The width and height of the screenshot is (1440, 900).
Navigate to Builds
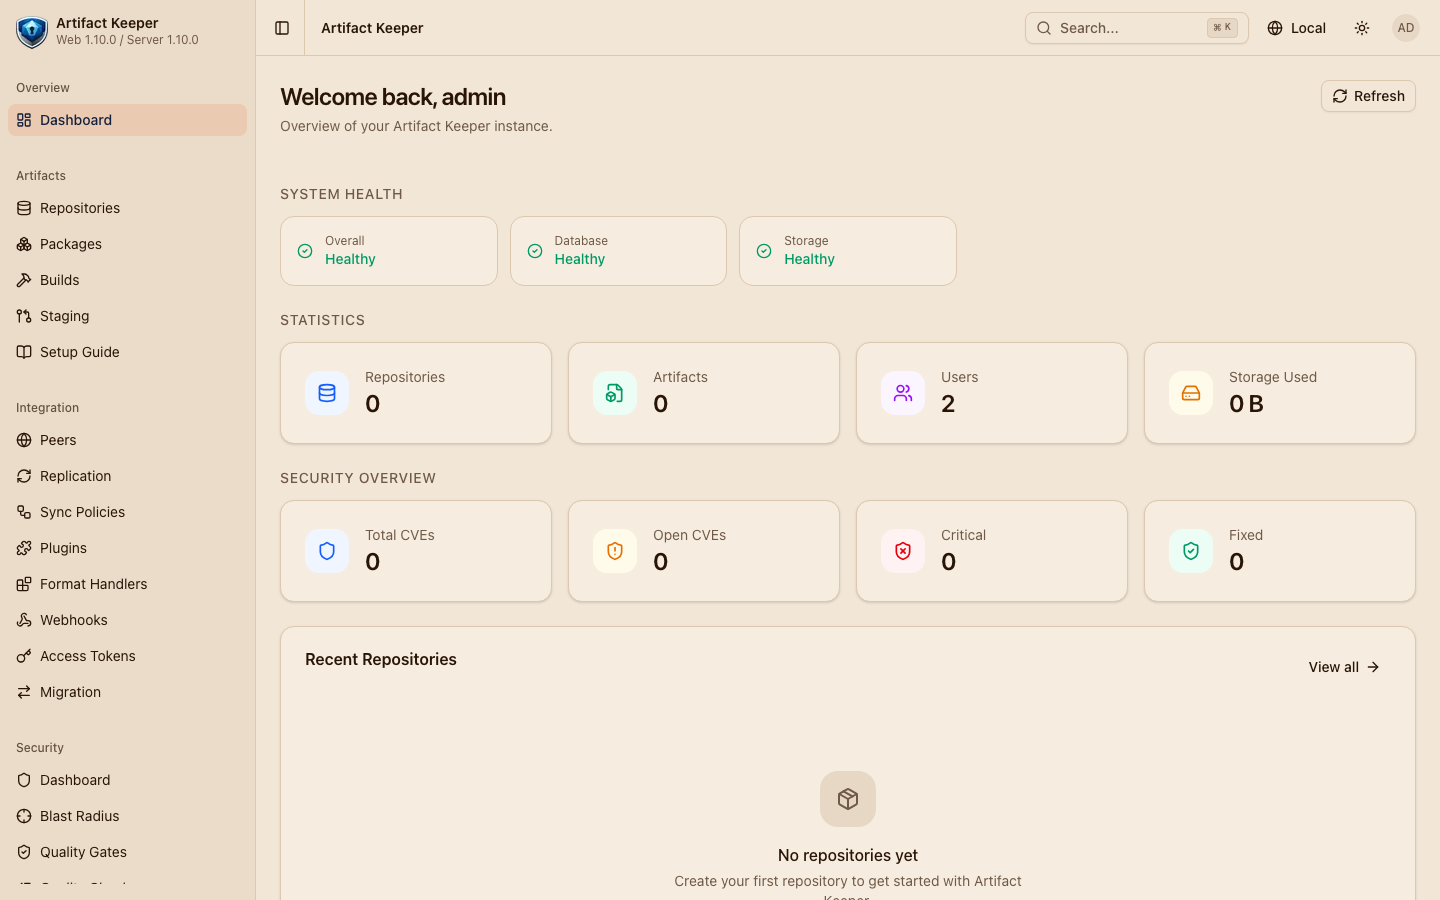(x=127, y=280)
